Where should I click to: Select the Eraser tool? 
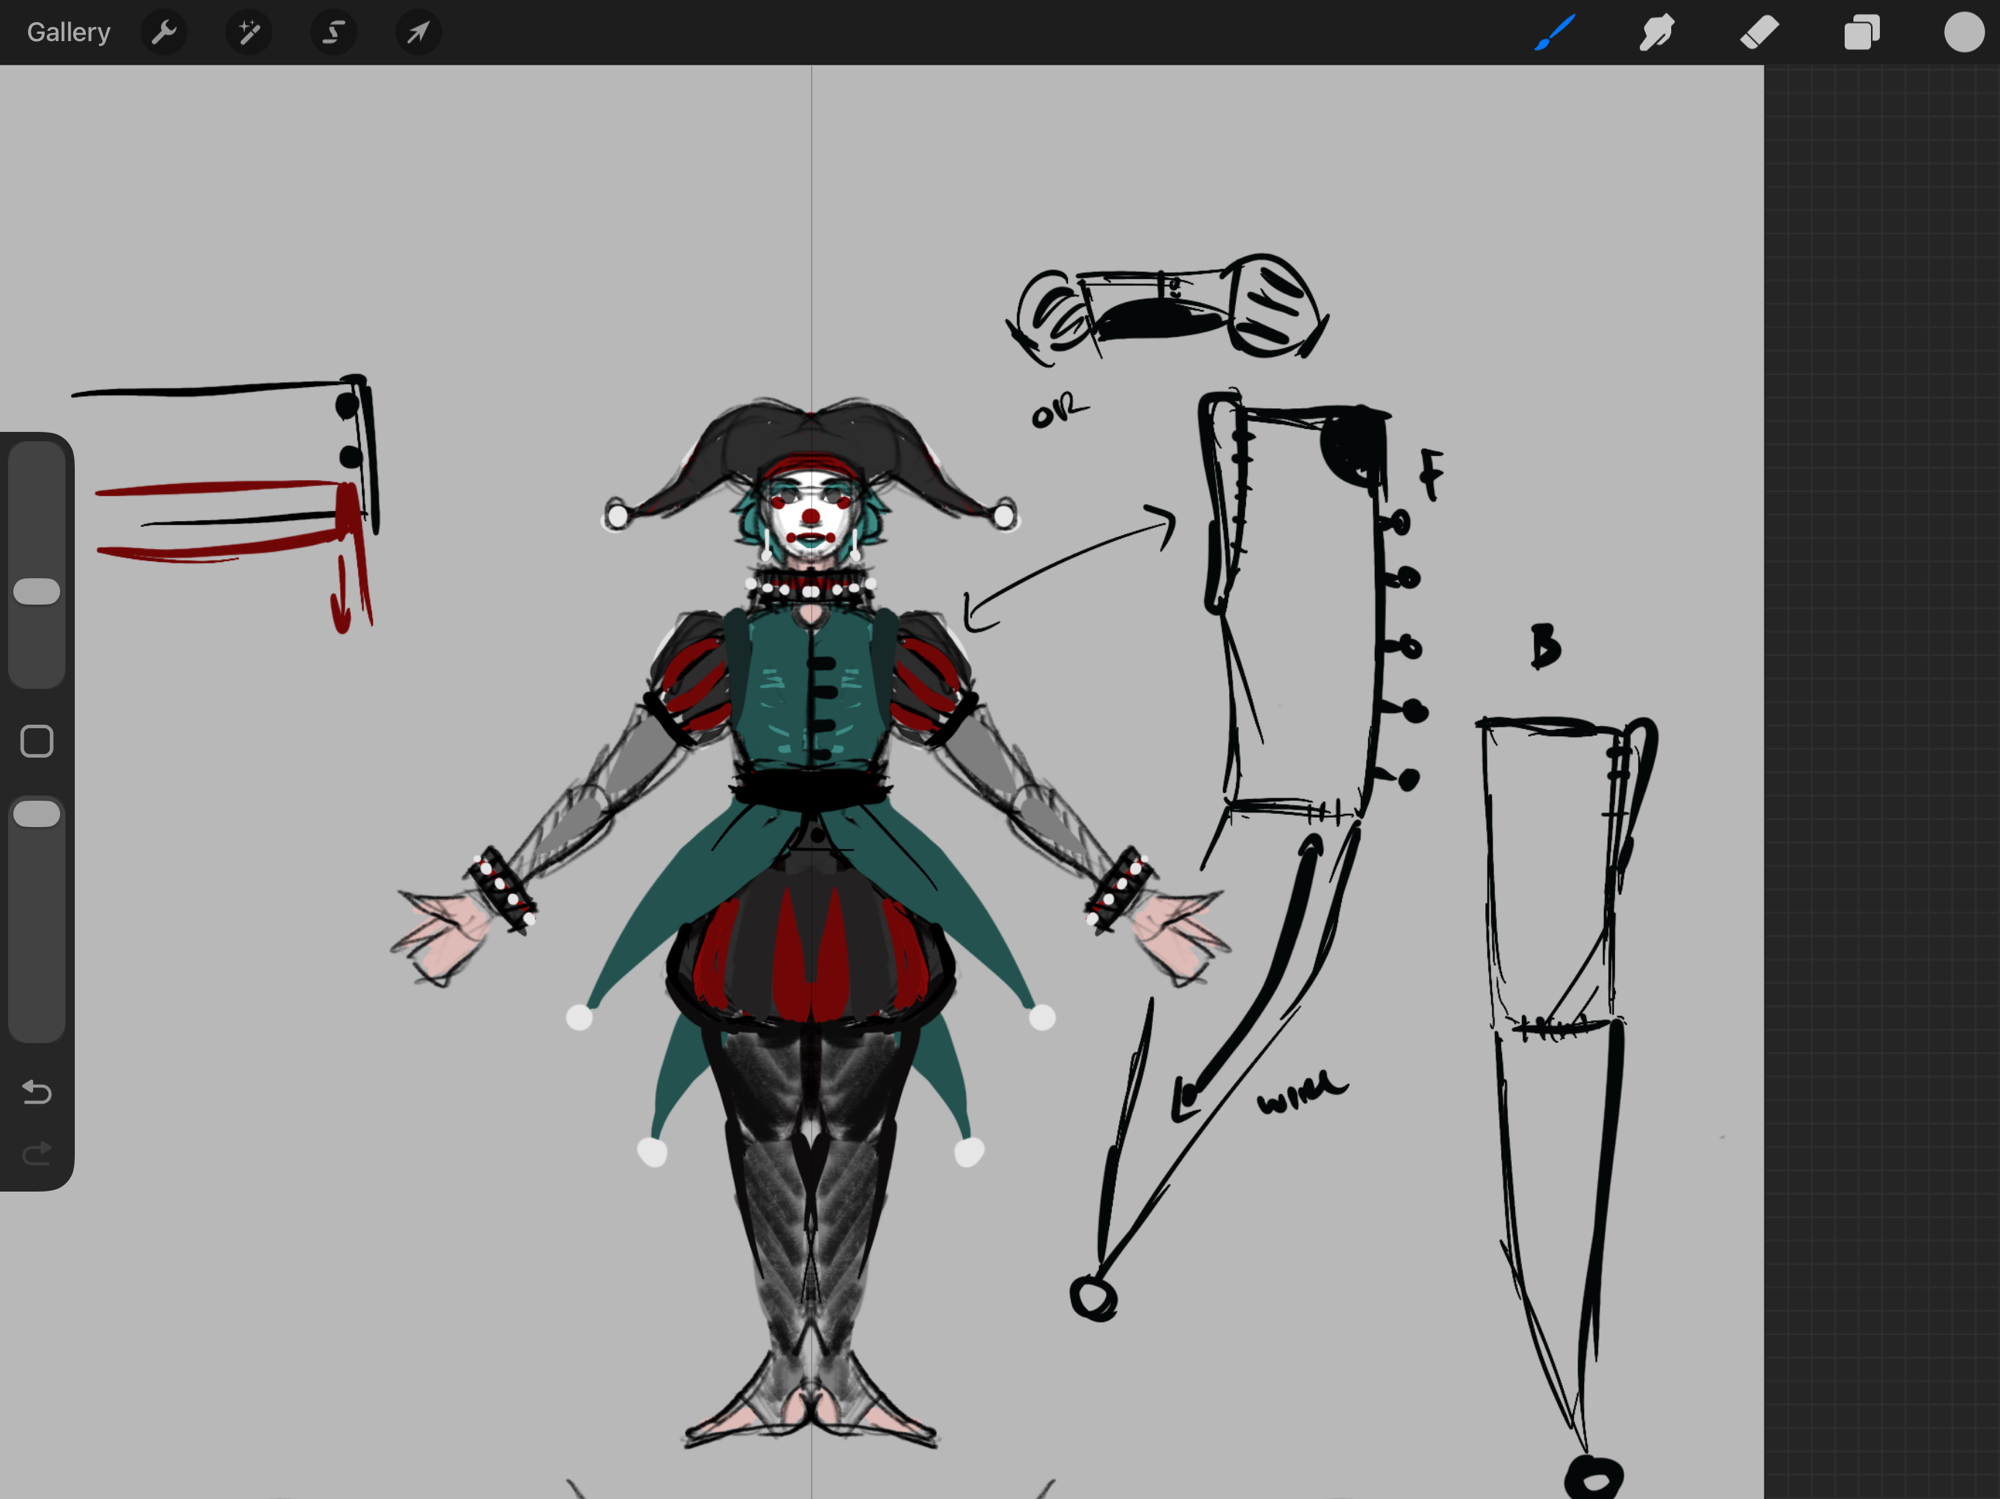(x=1759, y=32)
